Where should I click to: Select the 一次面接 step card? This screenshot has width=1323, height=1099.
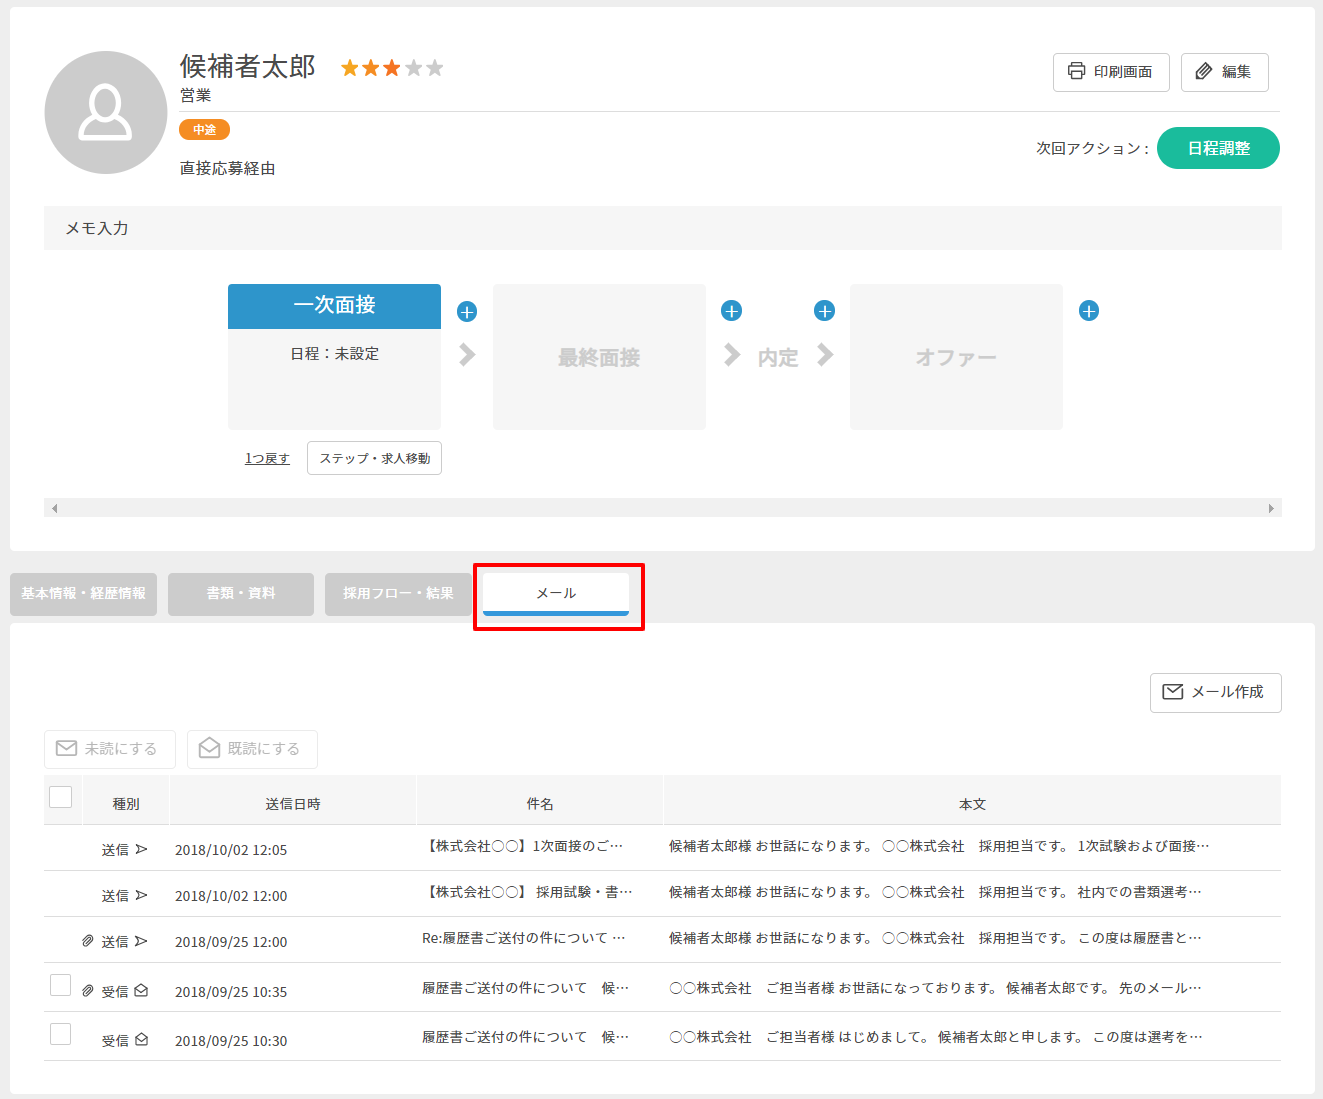coord(334,357)
